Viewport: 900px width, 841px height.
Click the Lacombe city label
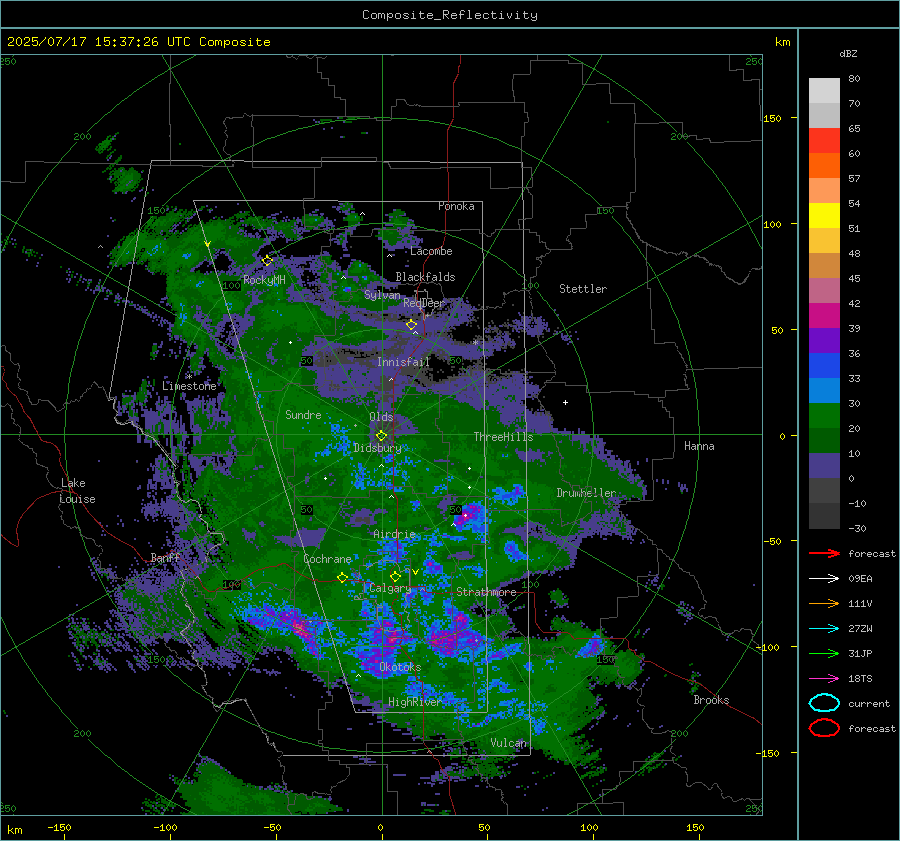point(431,251)
